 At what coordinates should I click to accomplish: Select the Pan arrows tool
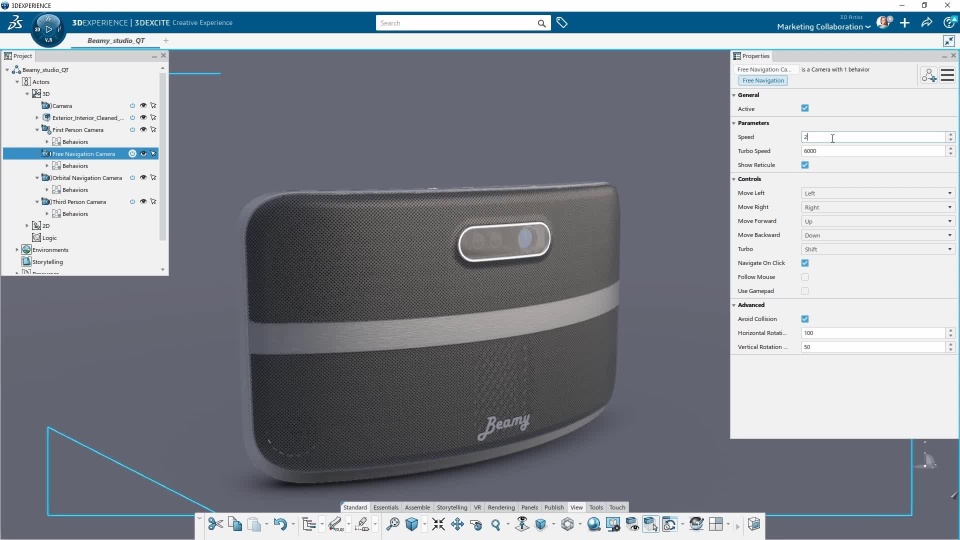pos(457,524)
